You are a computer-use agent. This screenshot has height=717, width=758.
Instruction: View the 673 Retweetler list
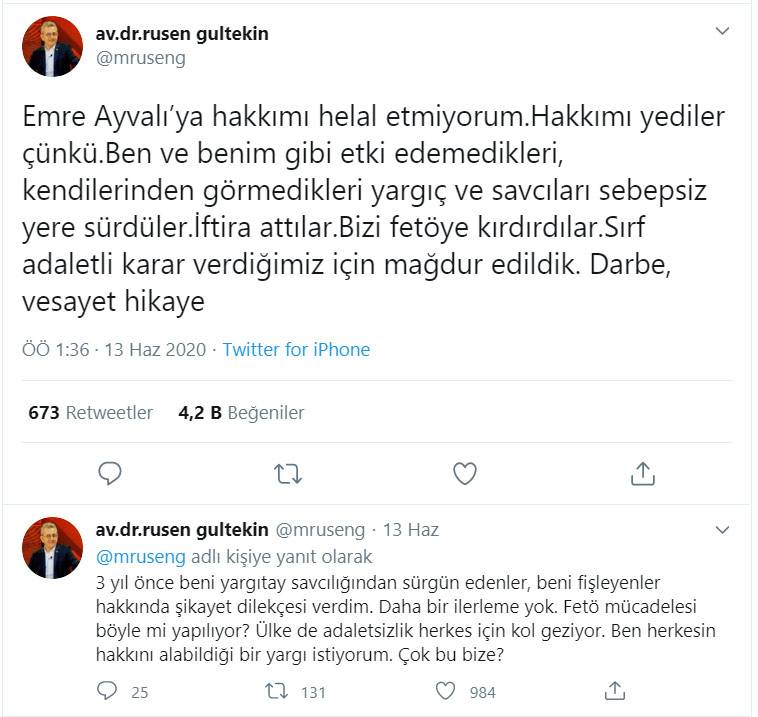click(x=91, y=413)
